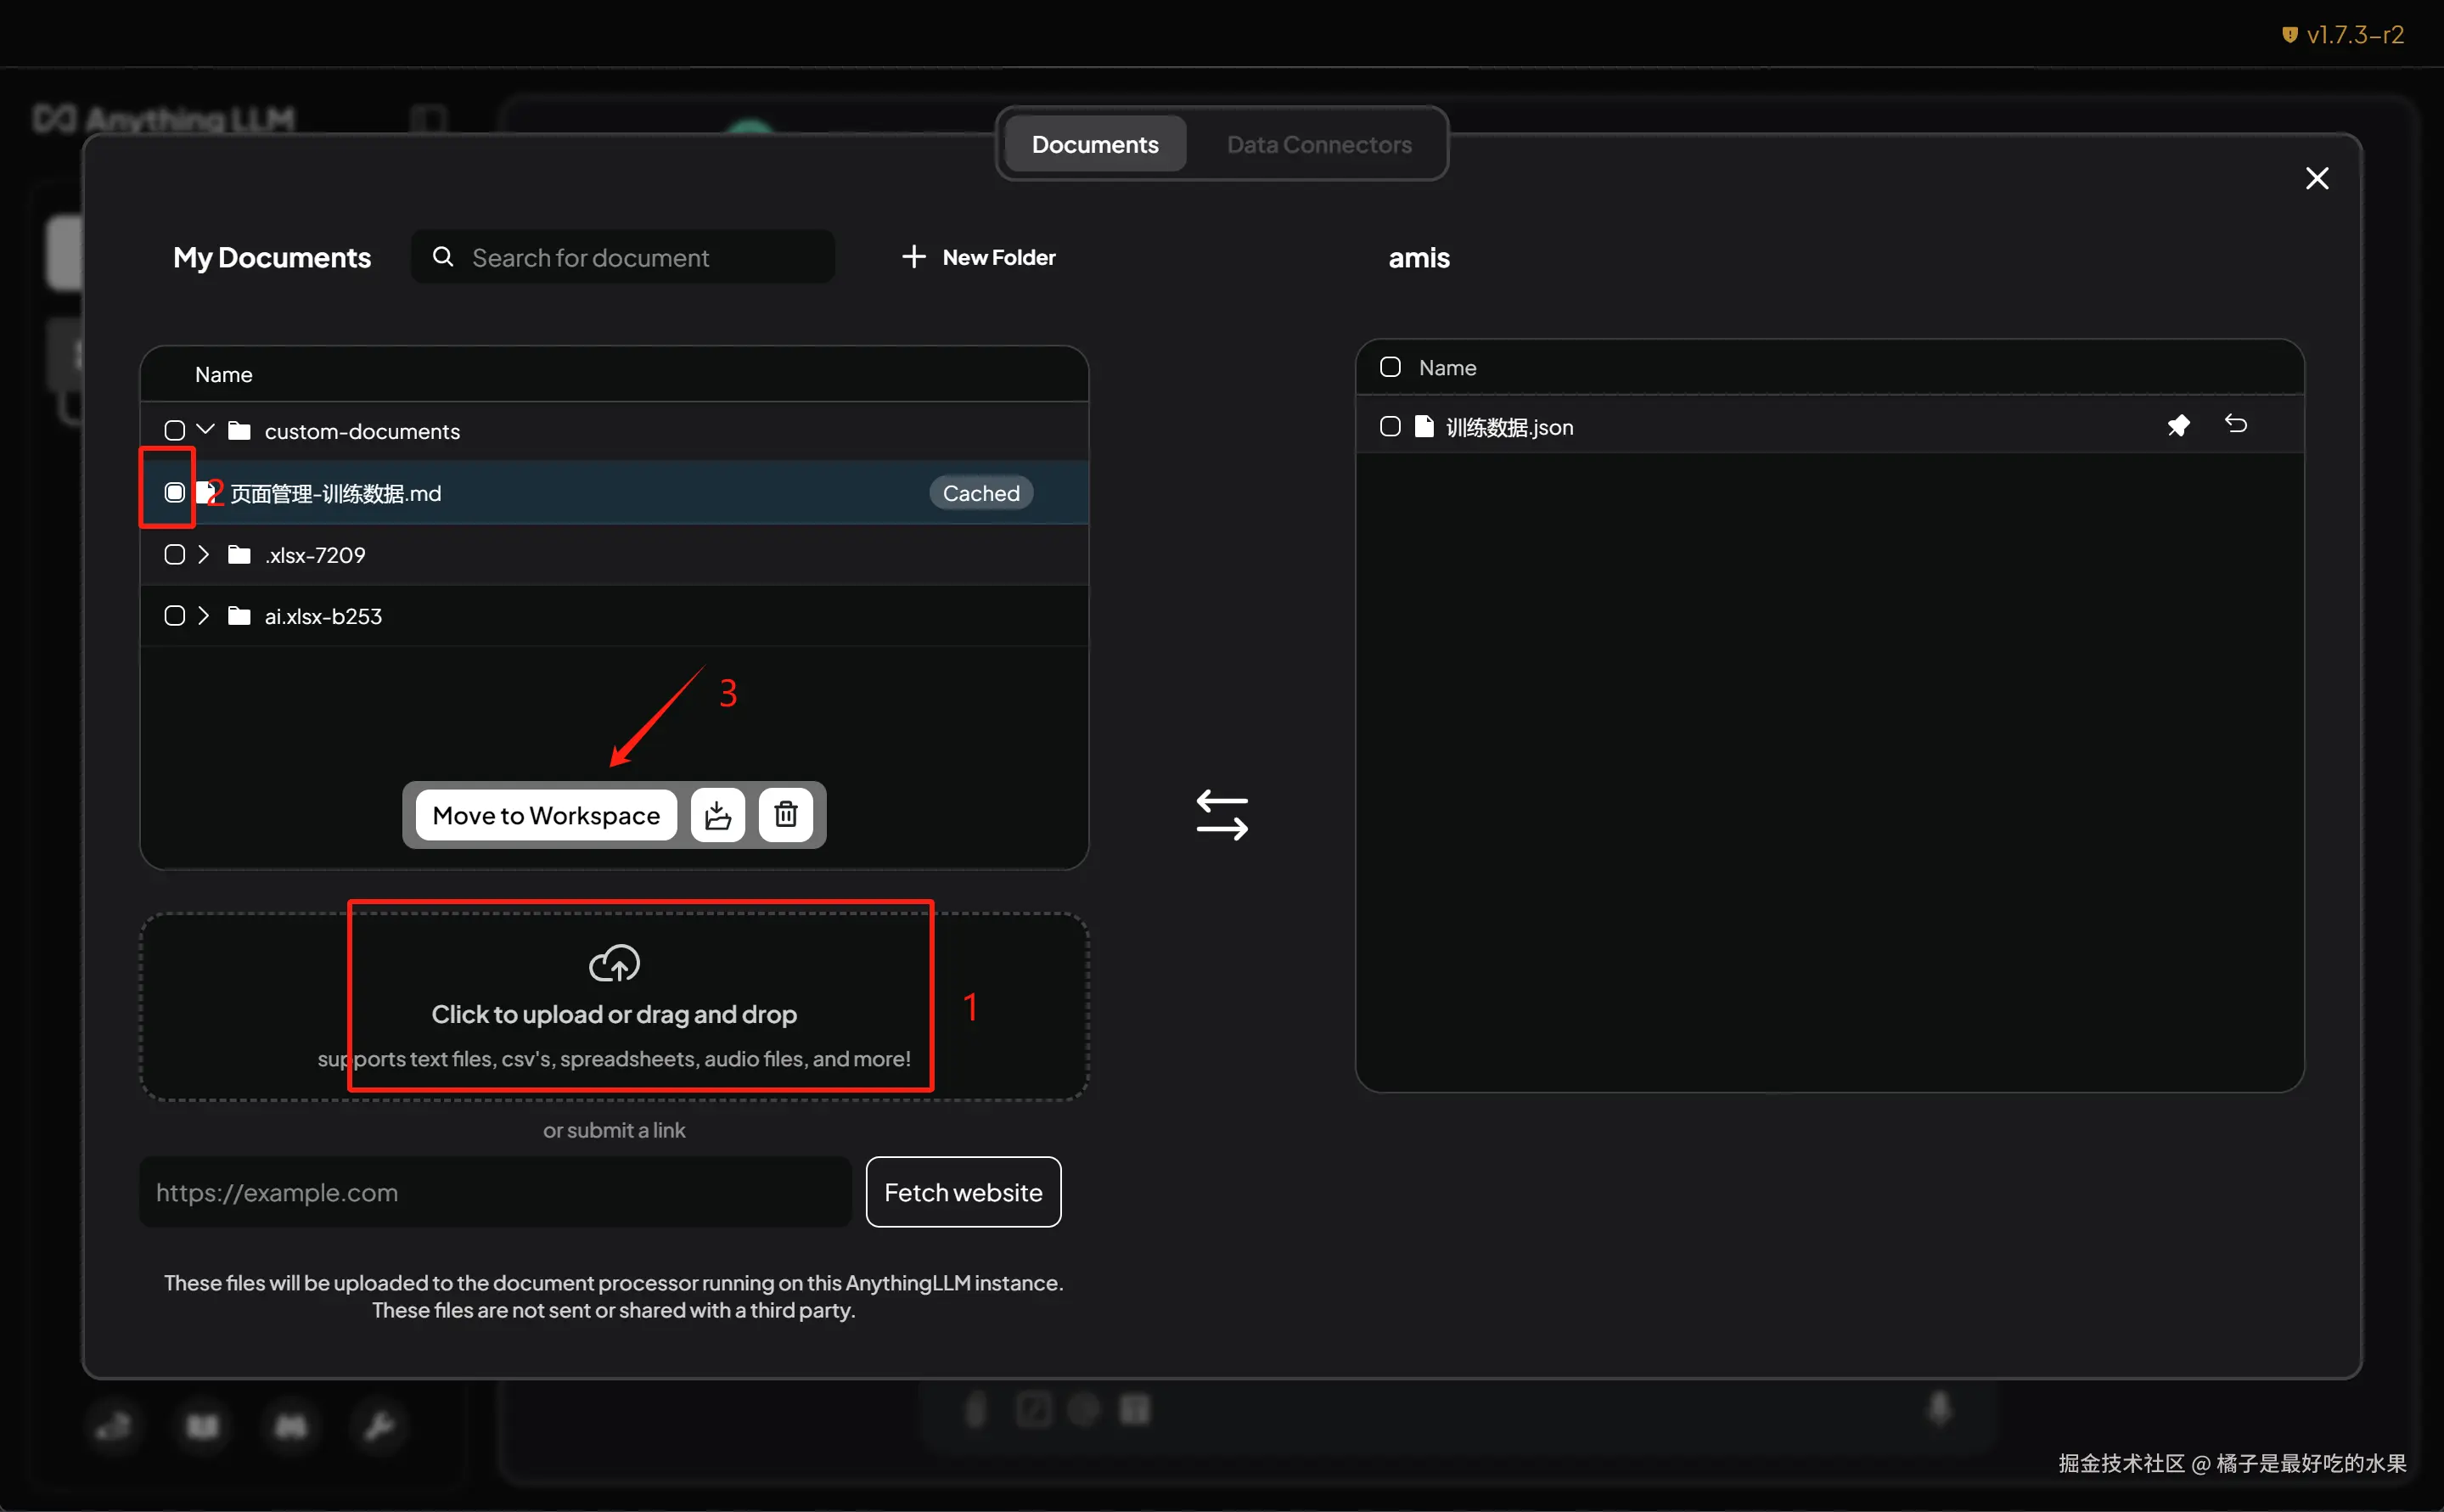Tick the 训练数据.json checkbox

(x=1390, y=427)
